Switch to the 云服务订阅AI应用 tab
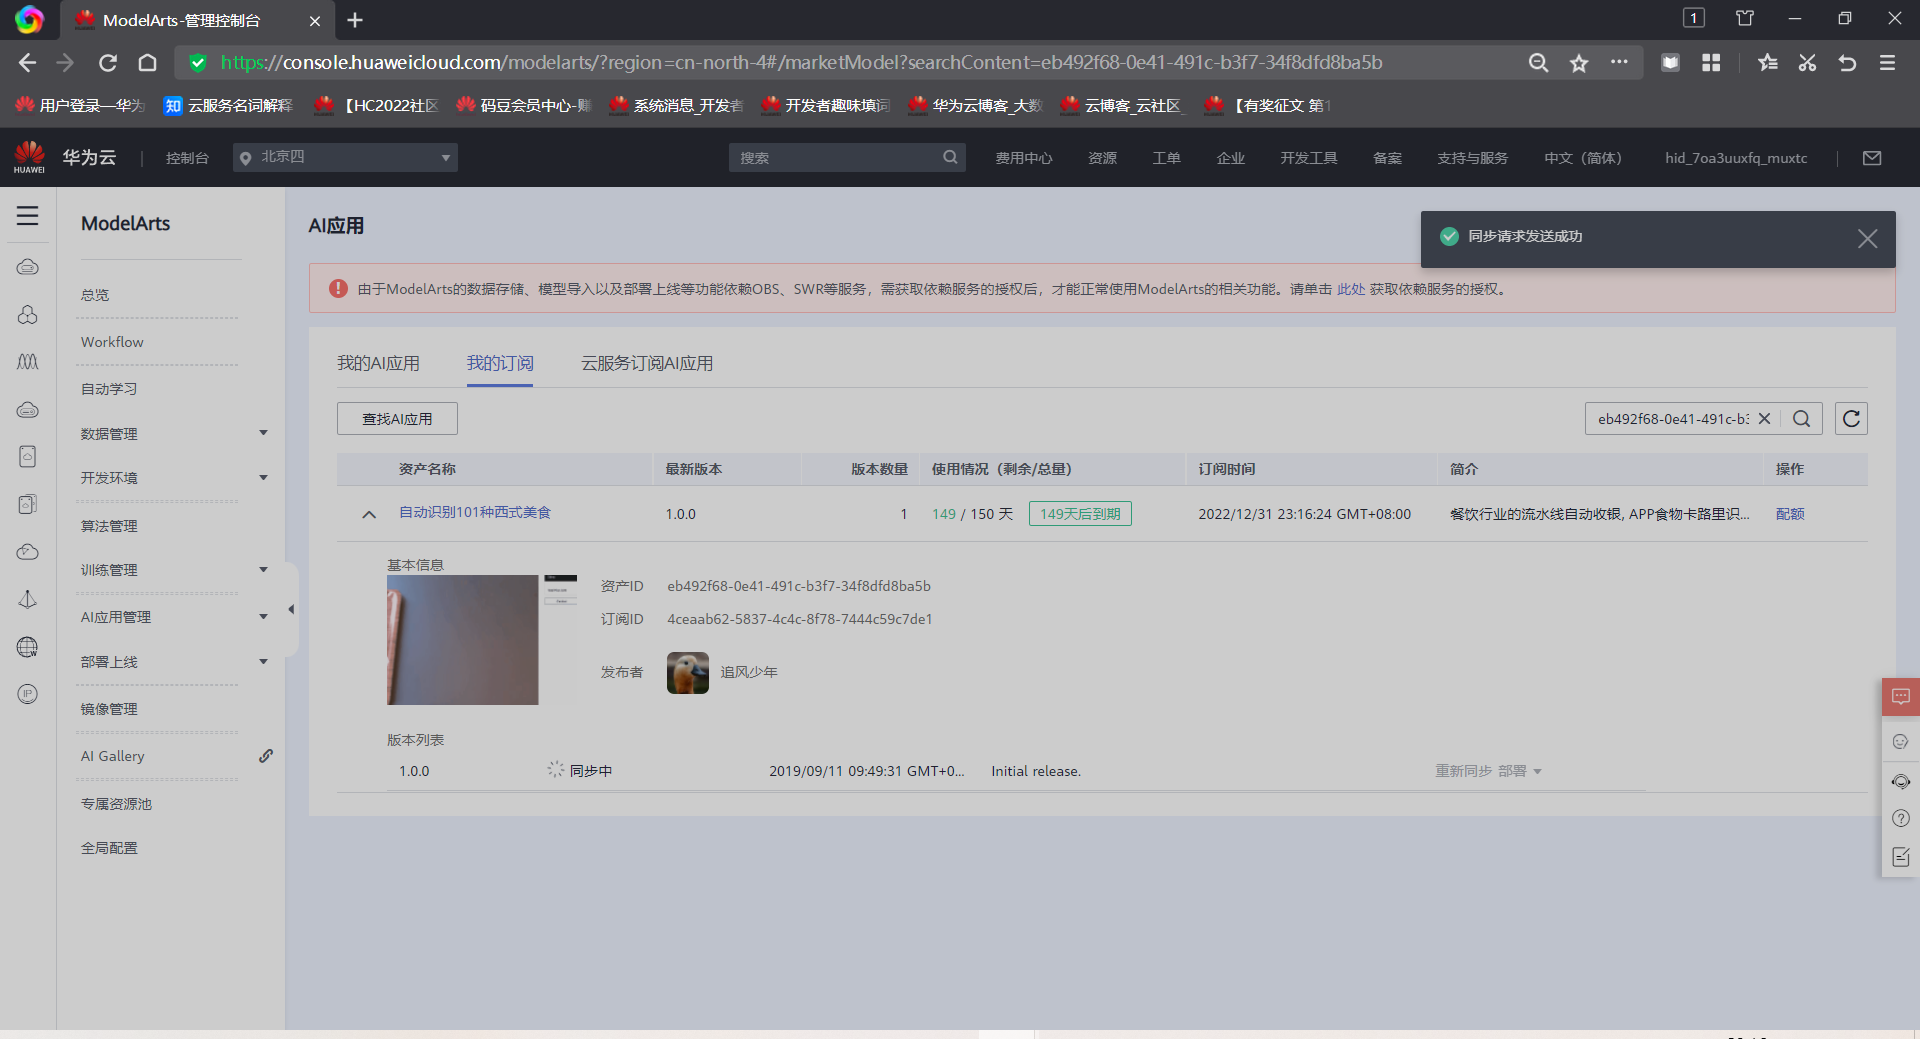The height and width of the screenshot is (1039, 1920). pos(647,363)
